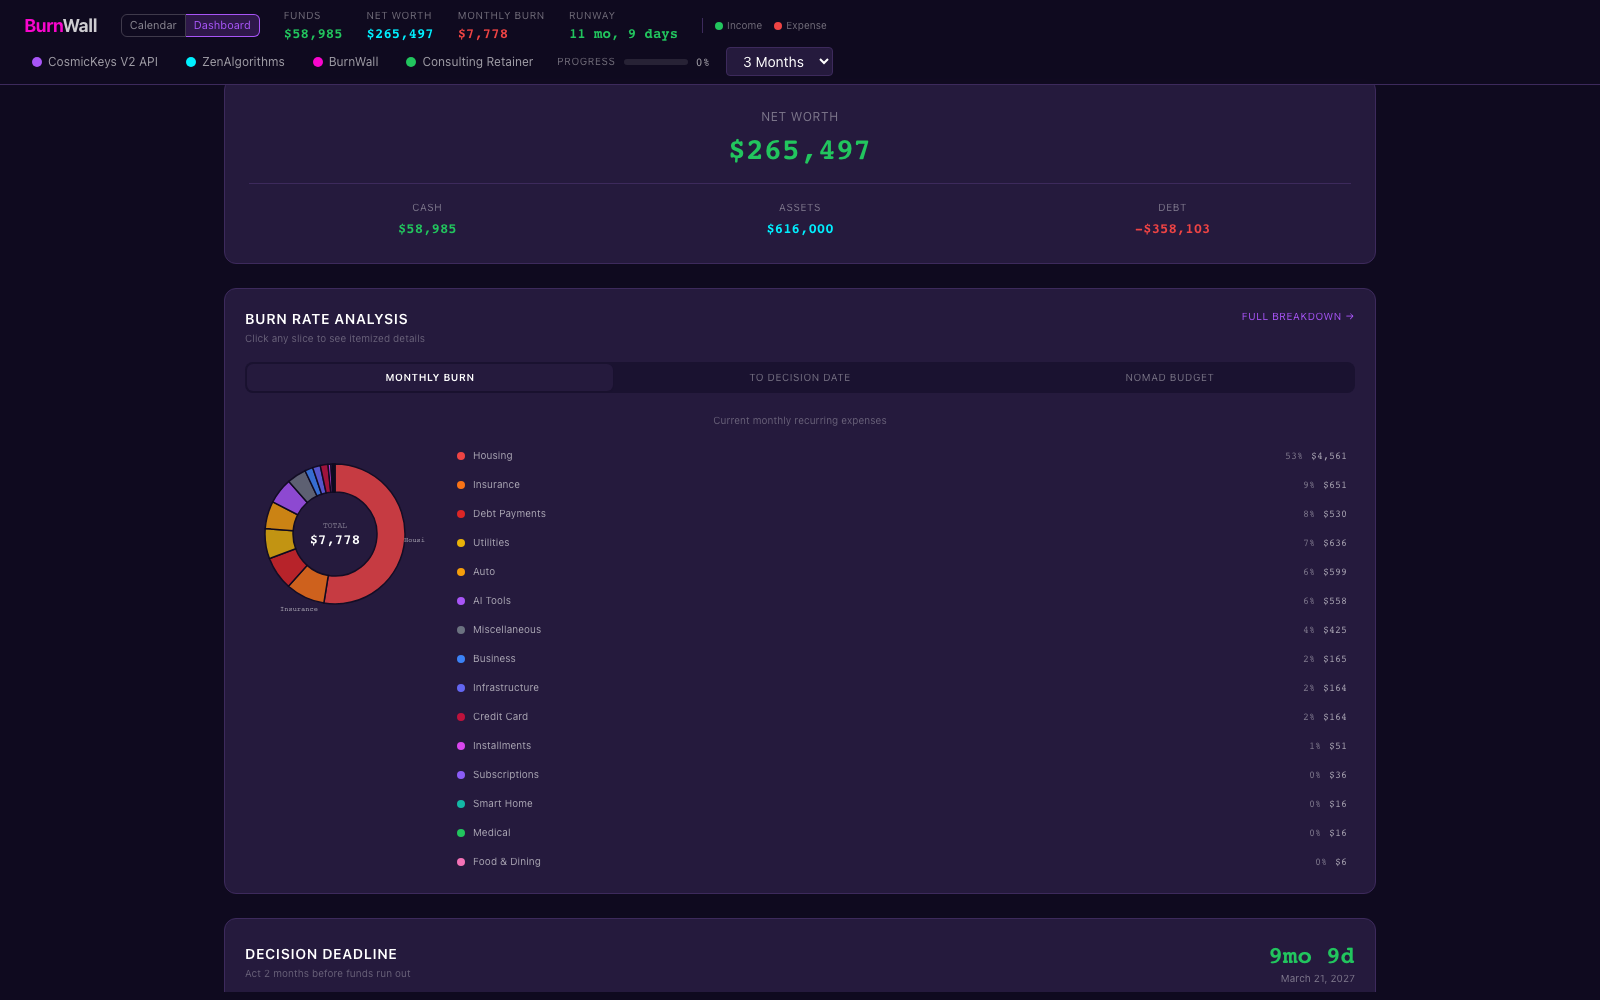Click the Miscellaneous row color dot
Image resolution: width=1600 pixels, height=1000 pixels.
461,630
